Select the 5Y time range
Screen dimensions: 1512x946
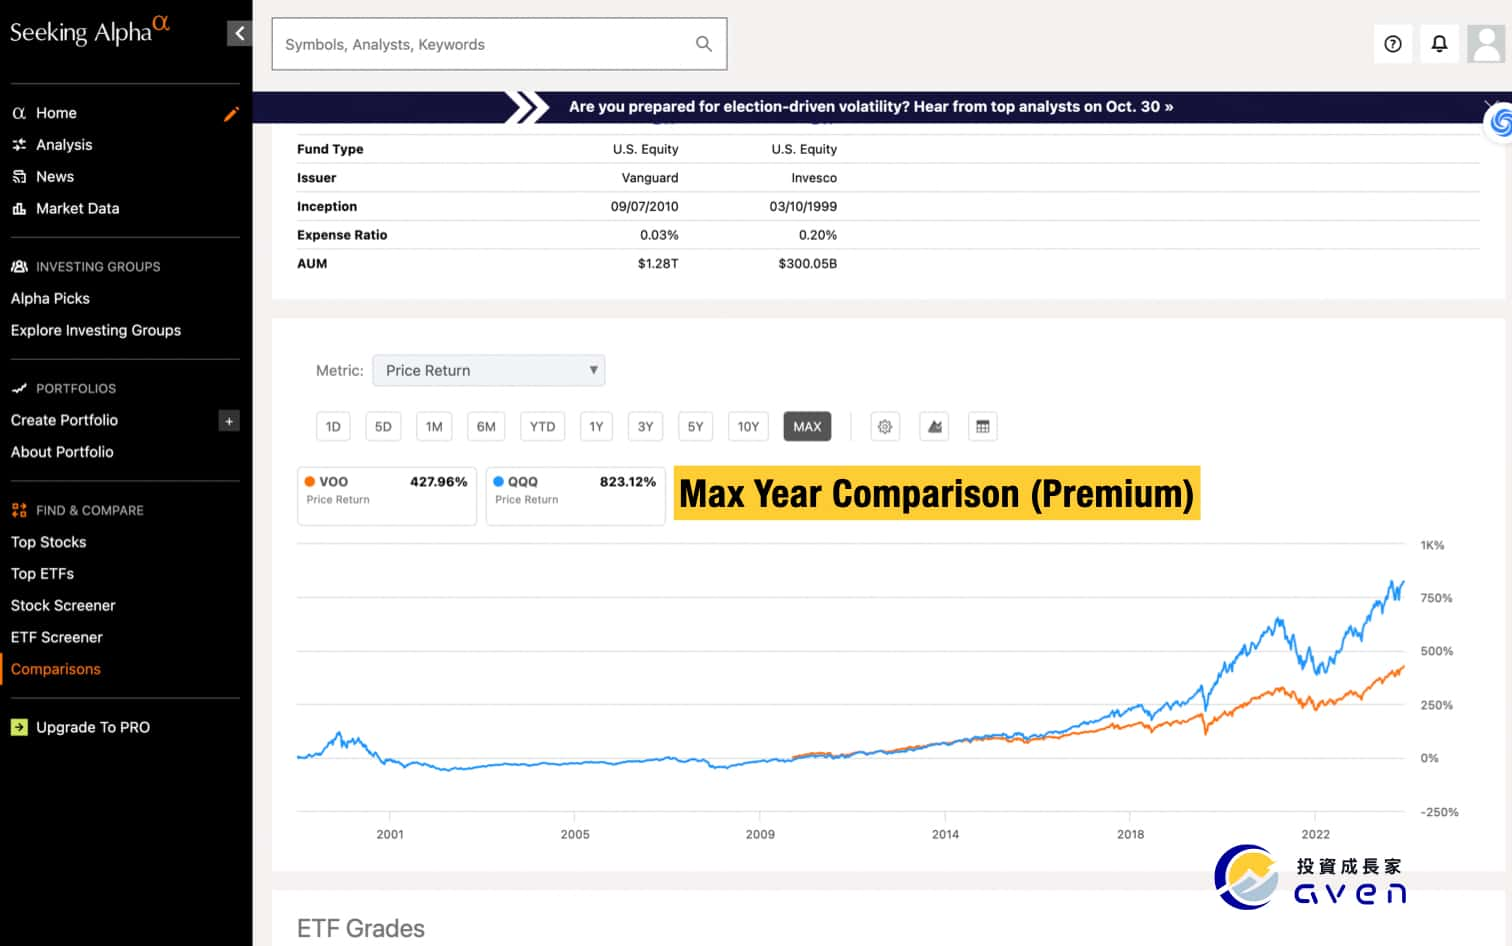point(696,427)
